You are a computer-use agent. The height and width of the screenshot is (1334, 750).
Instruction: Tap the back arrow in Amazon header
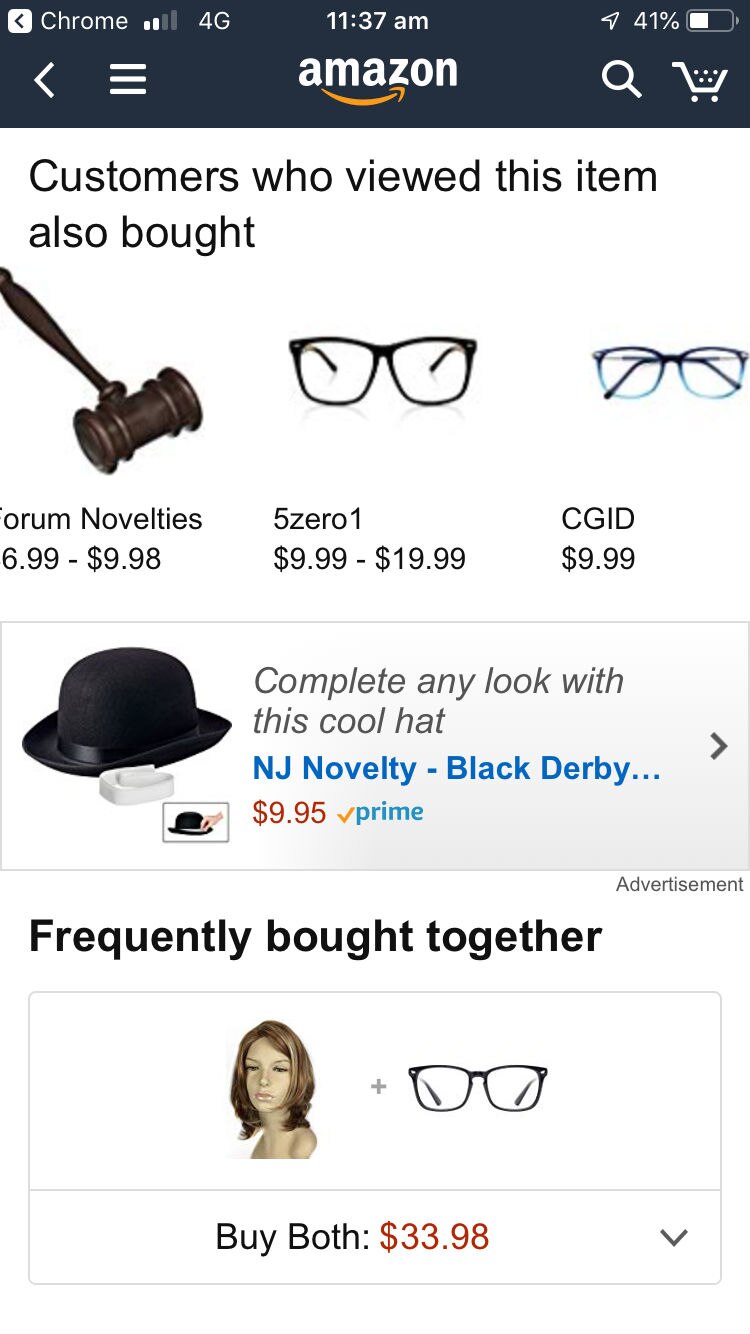(x=44, y=79)
